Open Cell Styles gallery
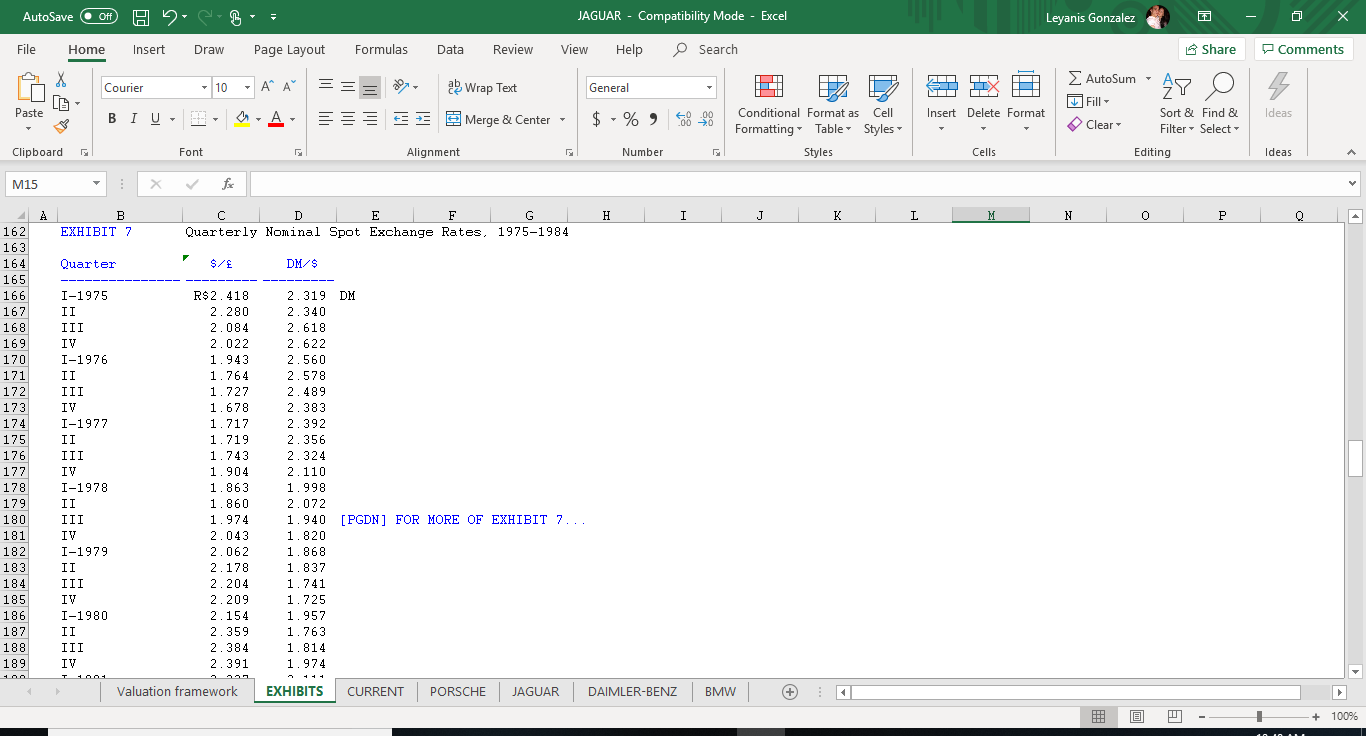The image size is (1366, 736). point(883,104)
